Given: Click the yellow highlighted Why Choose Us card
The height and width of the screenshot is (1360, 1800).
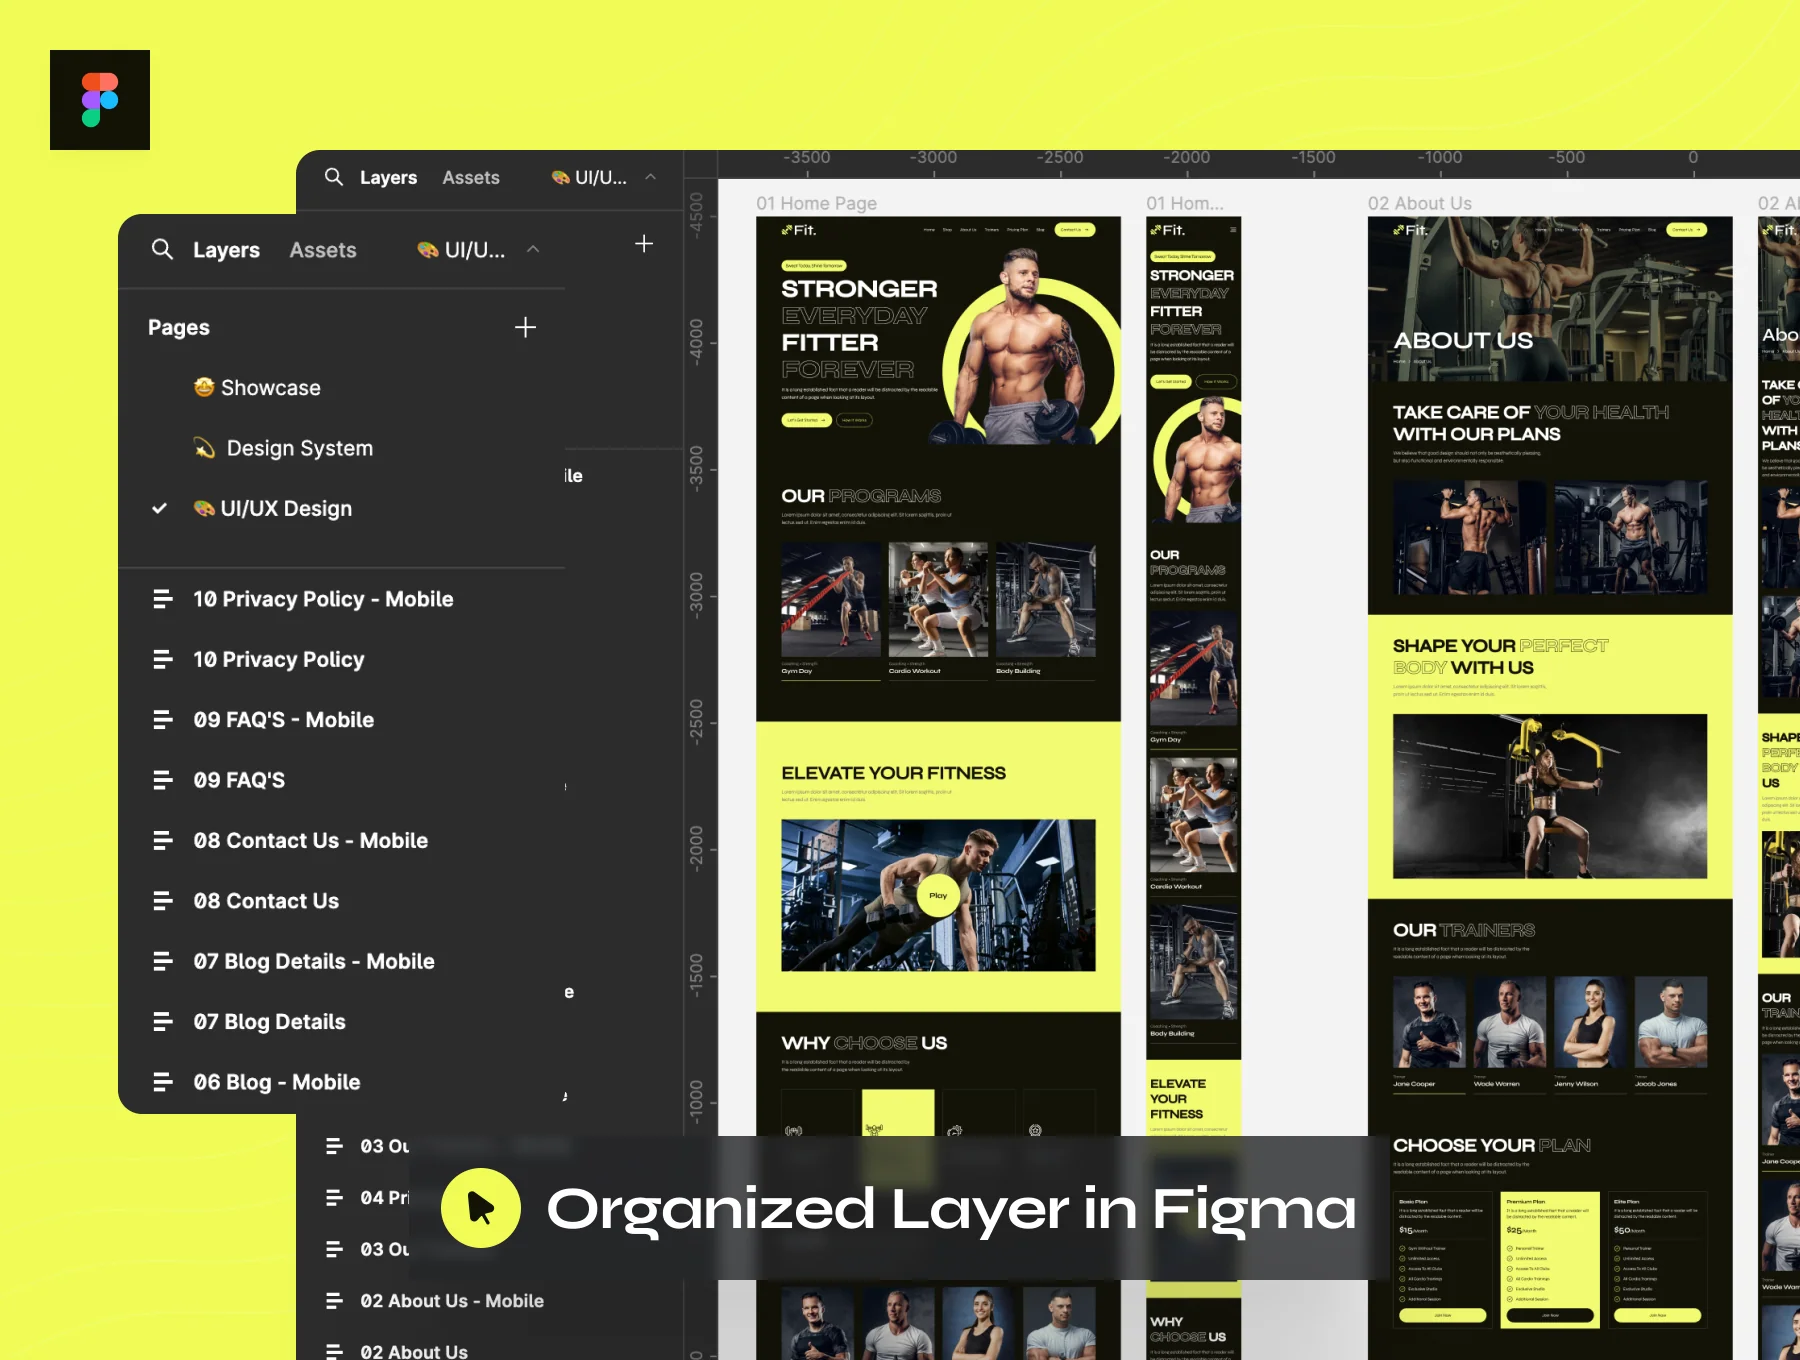Looking at the screenshot, I should pyautogui.click(x=898, y=1113).
